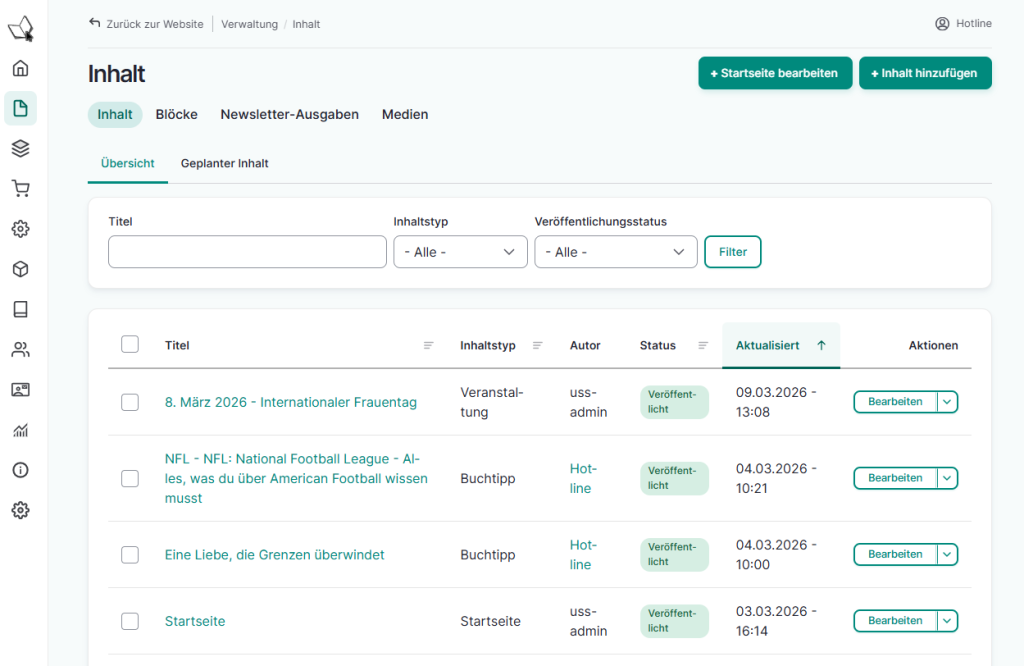Viewport: 1024px width, 666px height.
Task: Focus the Titel search input field
Action: click(247, 252)
